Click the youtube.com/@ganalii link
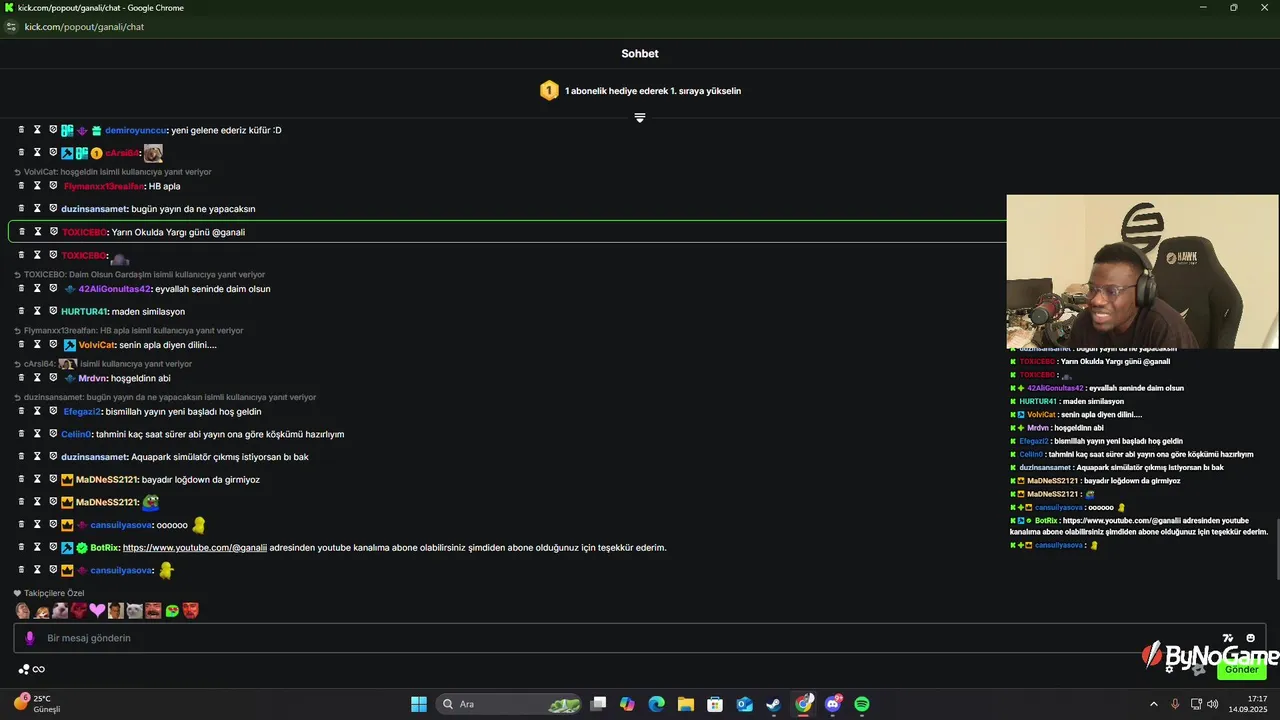The height and width of the screenshot is (720, 1280). [x=195, y=547]
